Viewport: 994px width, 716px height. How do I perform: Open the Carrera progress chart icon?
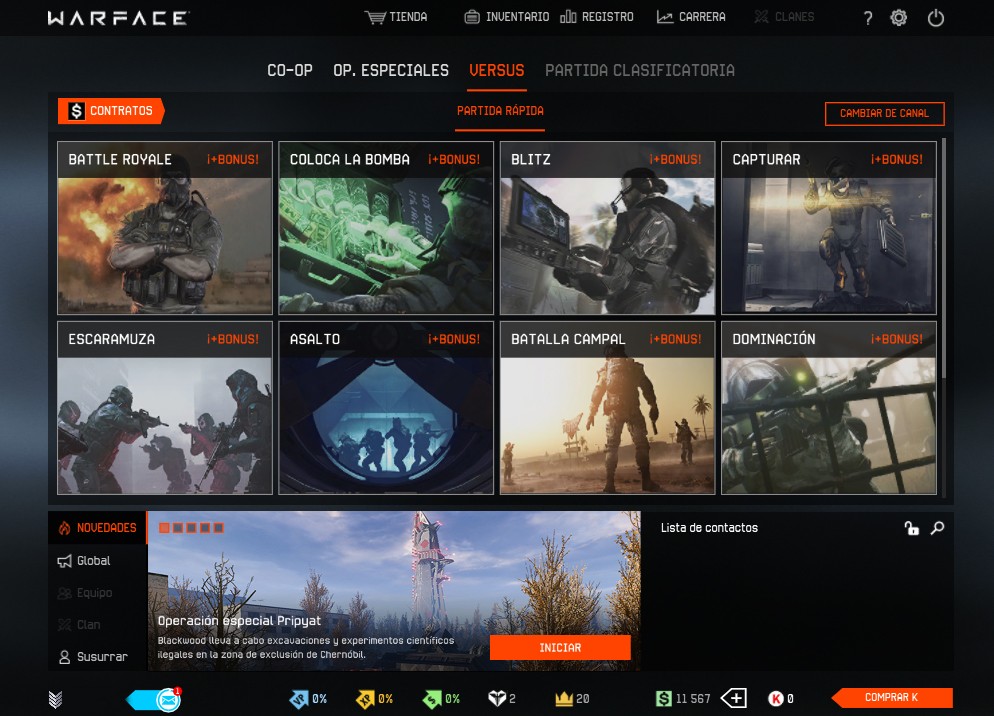(x=665, y=17)
